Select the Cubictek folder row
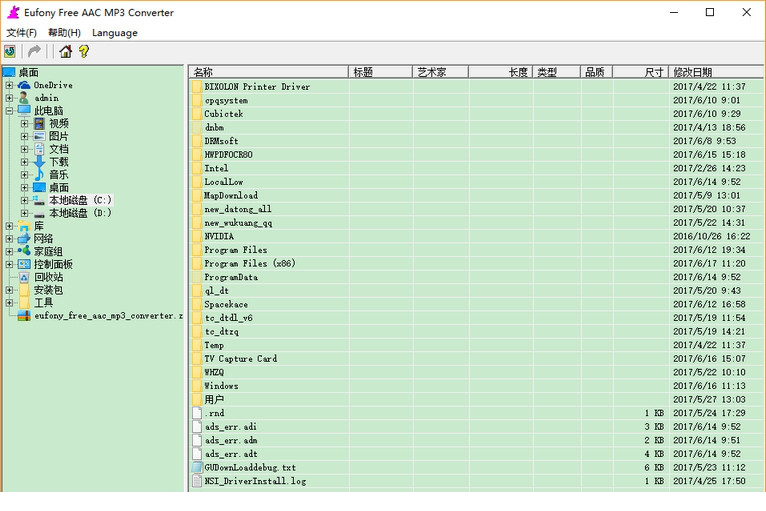766x511 pixels. tap(476, 114)
